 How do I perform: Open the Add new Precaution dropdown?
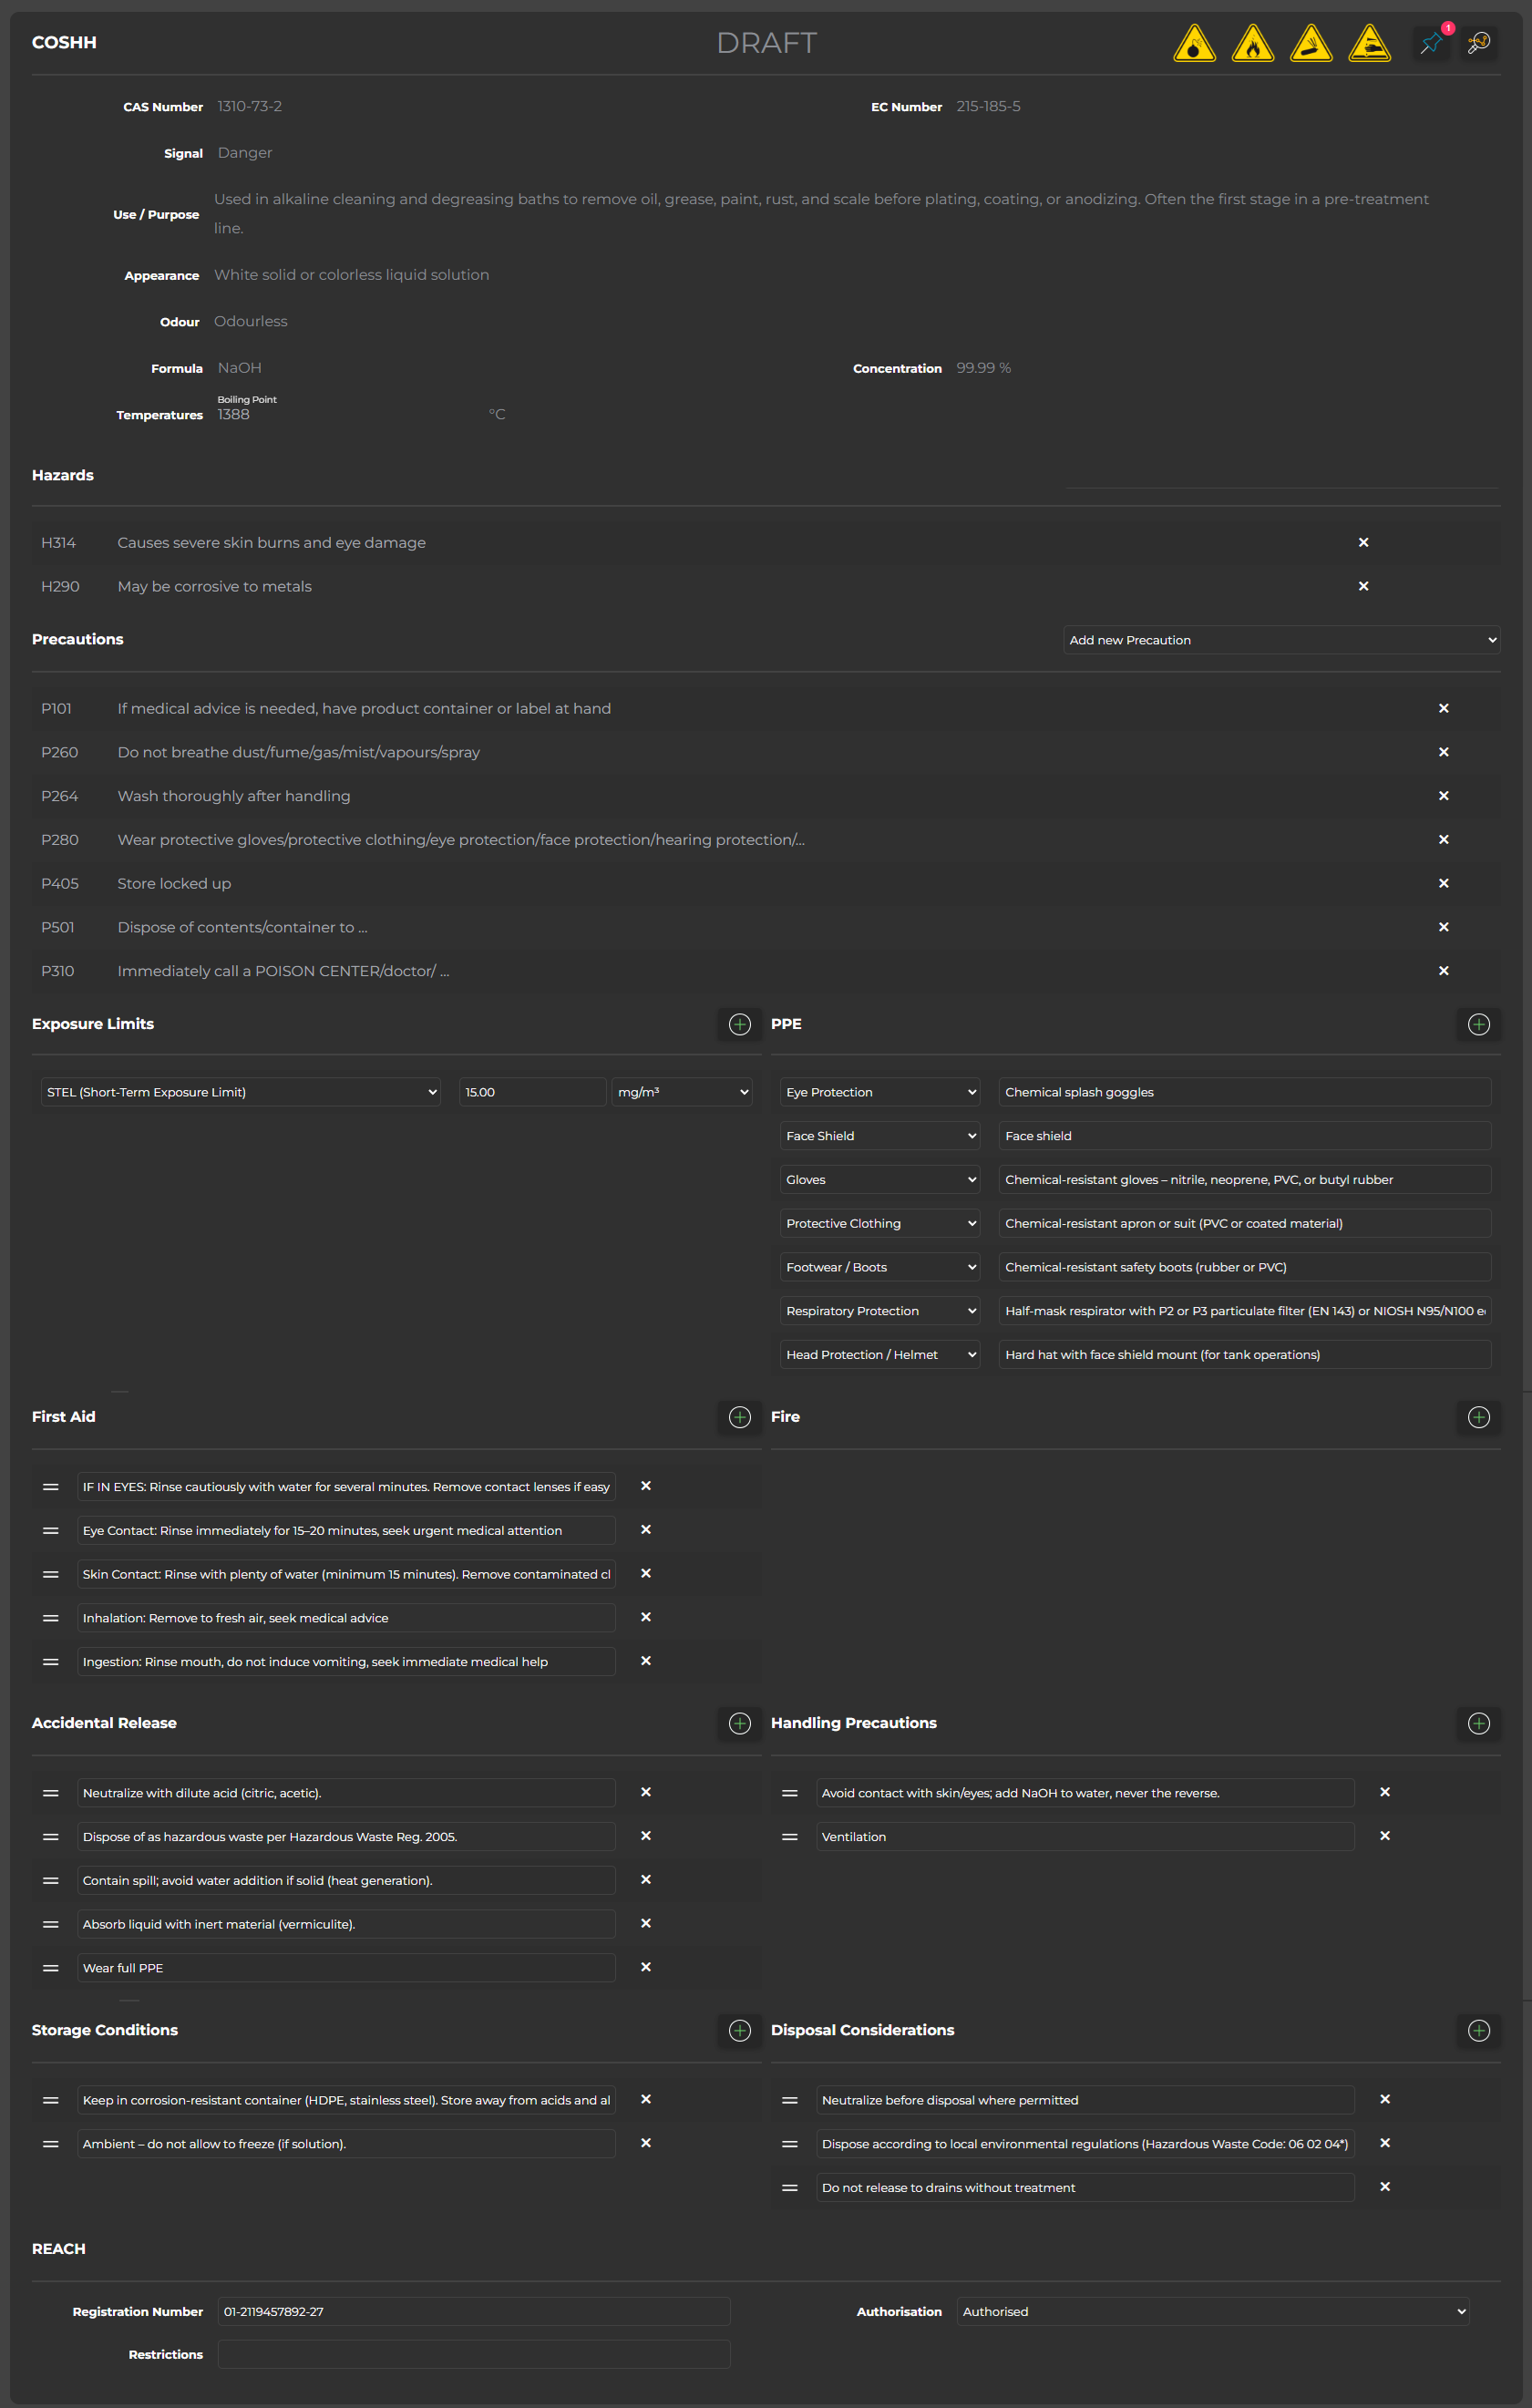click(x=1281, y=640)
